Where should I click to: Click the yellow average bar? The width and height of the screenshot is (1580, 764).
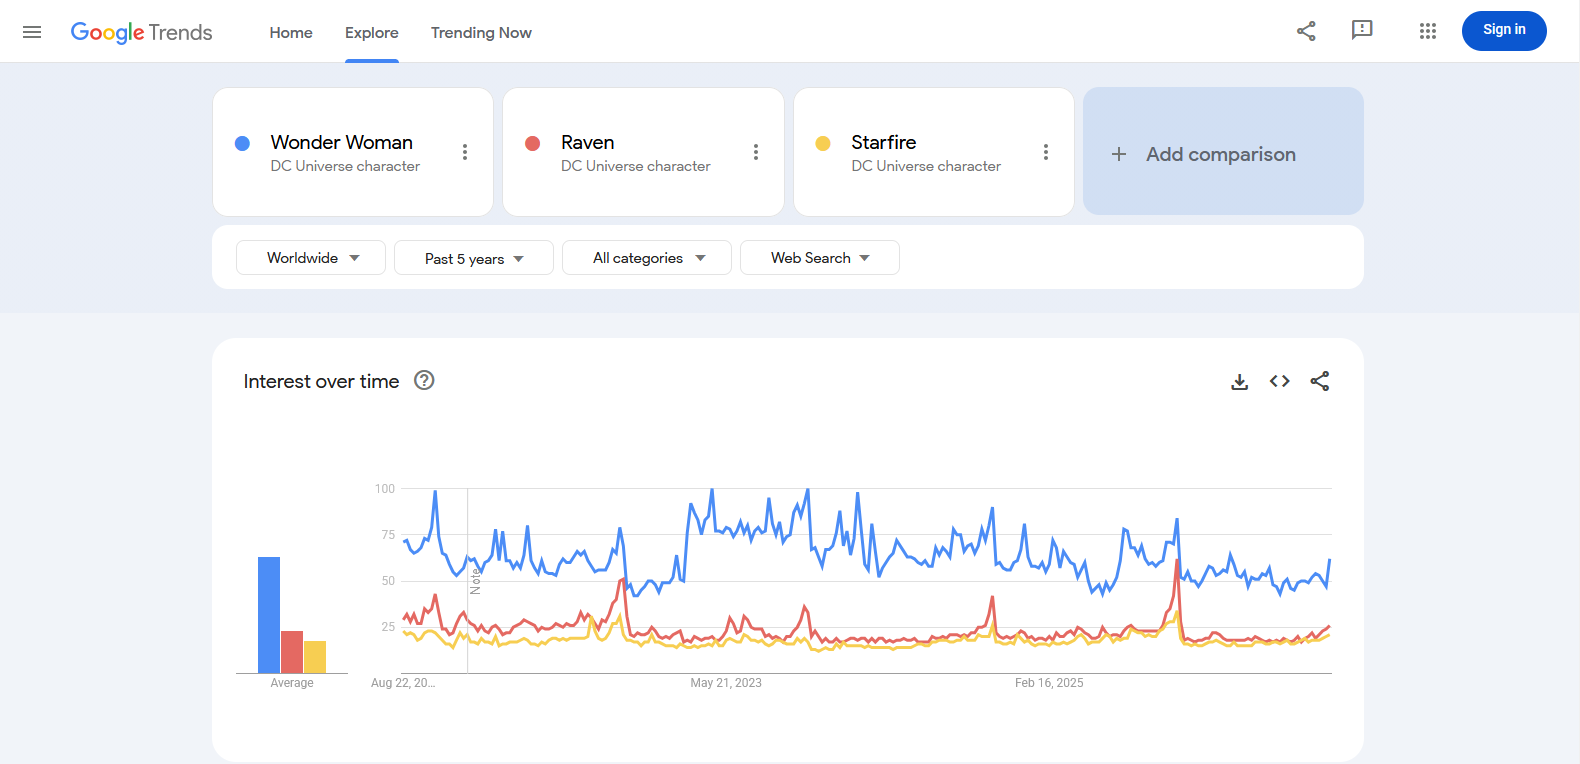pyautogui.click(x=315, y=657)
